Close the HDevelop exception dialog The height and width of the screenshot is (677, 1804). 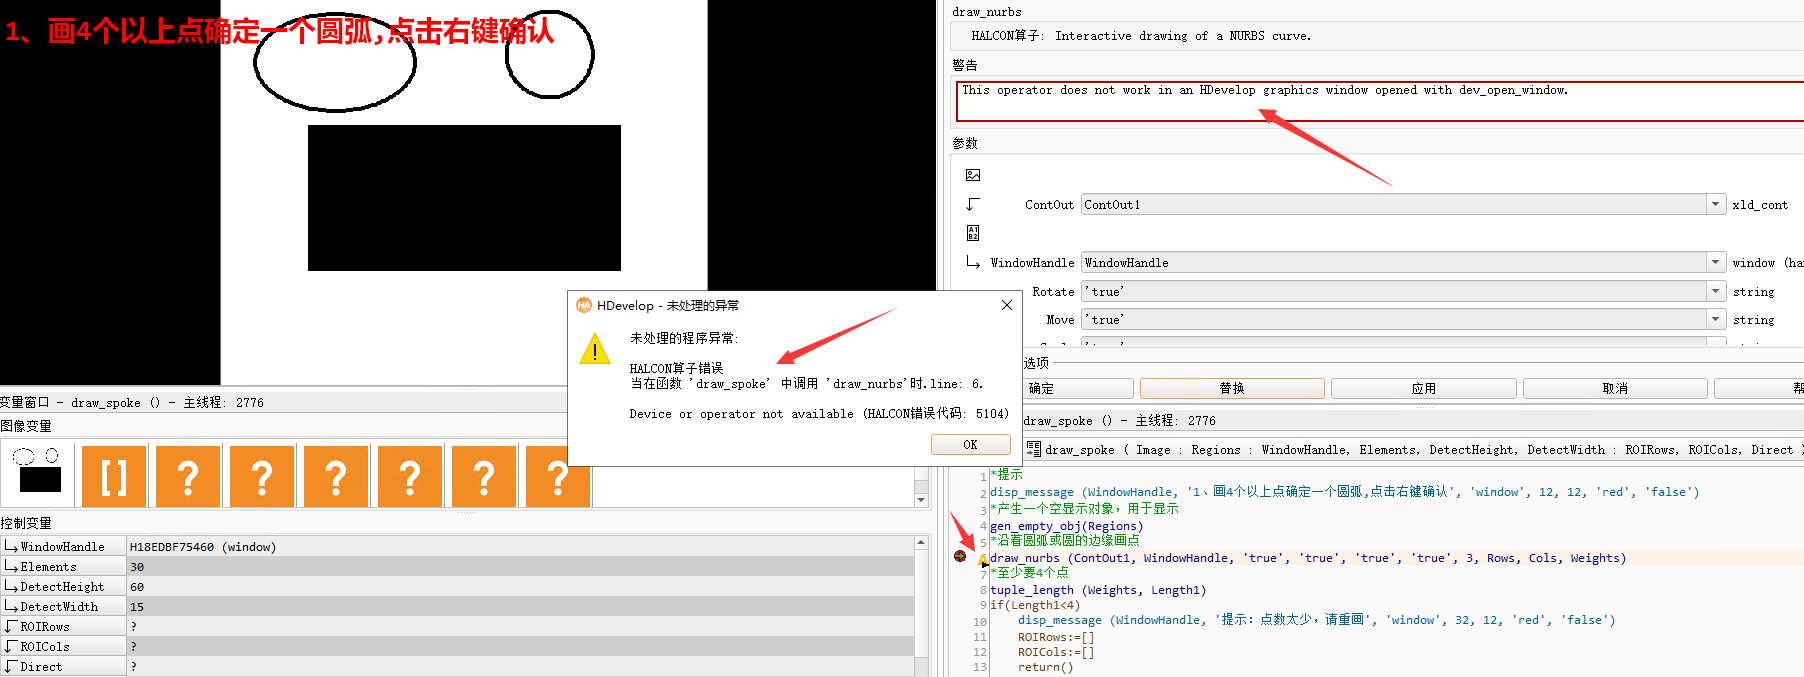point(1007,305)
